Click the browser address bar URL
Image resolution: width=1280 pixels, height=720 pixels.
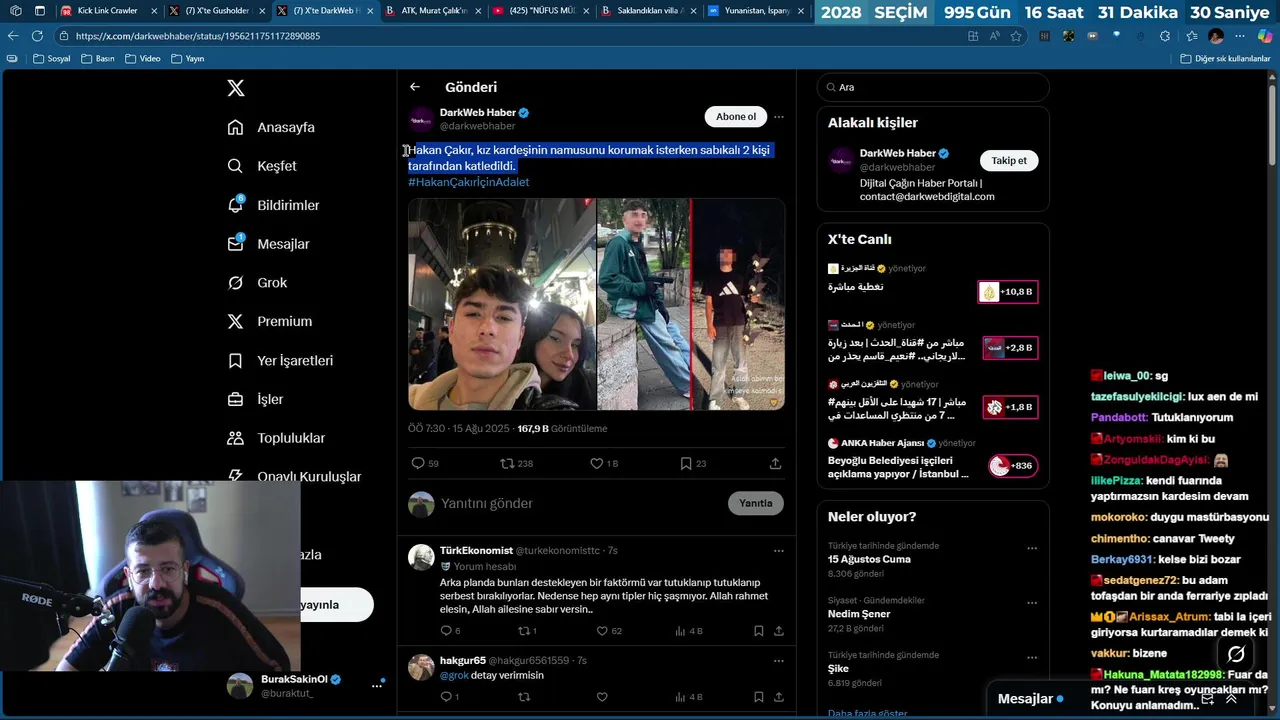[x=197, y=36]
